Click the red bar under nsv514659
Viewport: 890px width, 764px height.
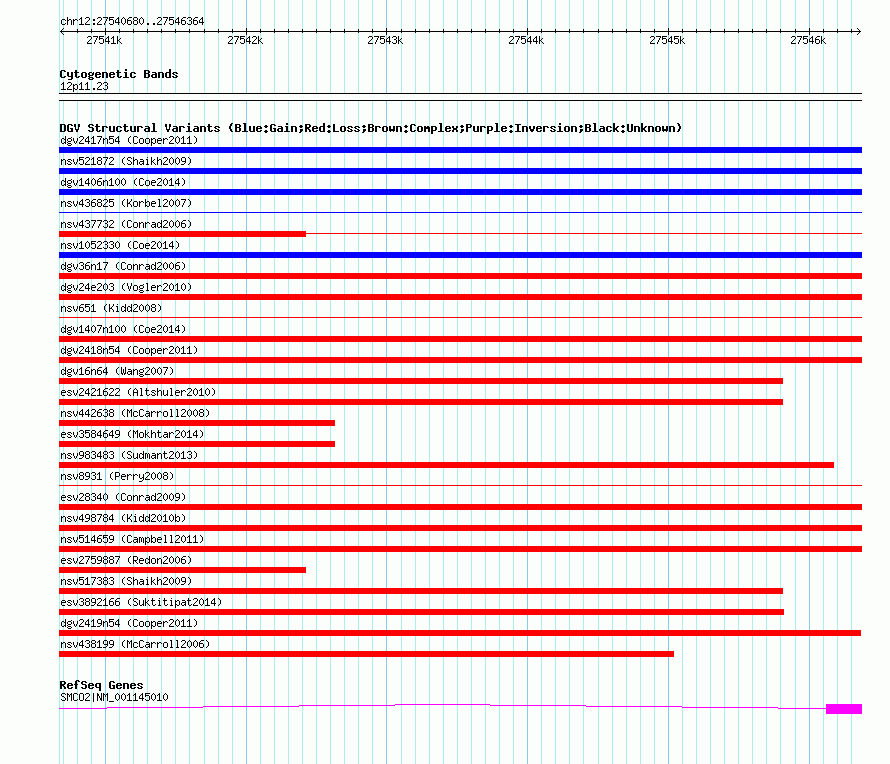click(x=460, y=549)
